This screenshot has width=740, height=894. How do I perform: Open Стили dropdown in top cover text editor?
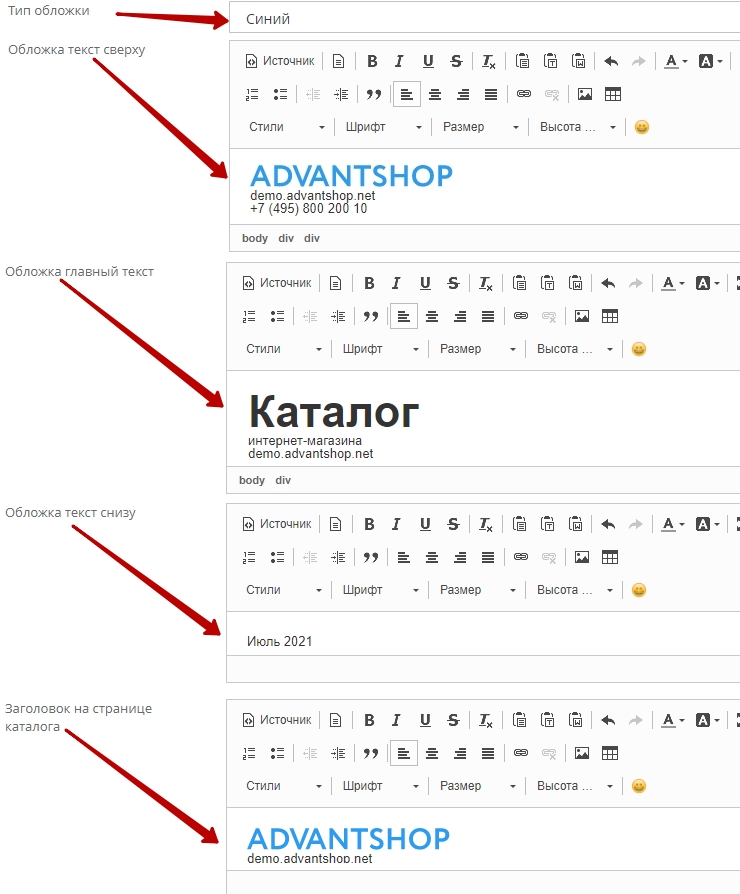click(287, 127)
